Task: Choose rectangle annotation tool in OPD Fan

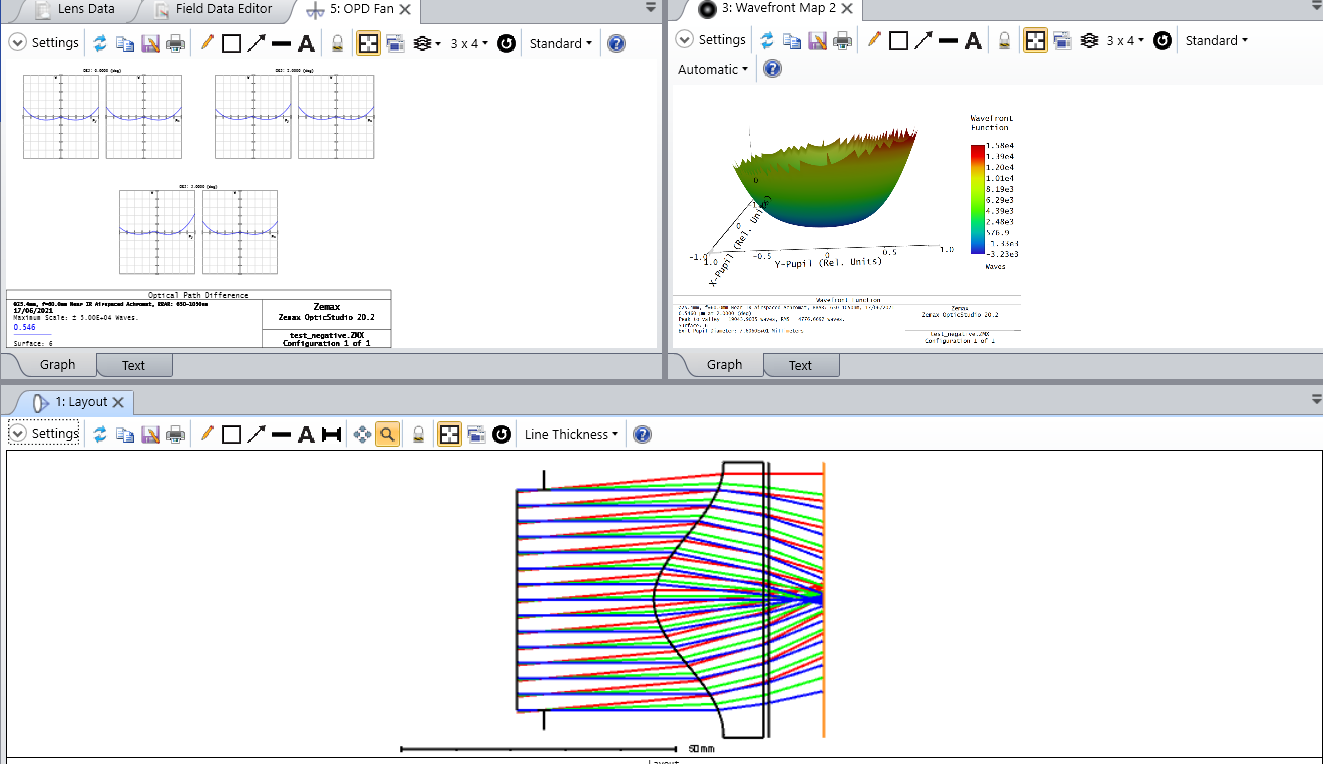Action: [x=231, y=43]
